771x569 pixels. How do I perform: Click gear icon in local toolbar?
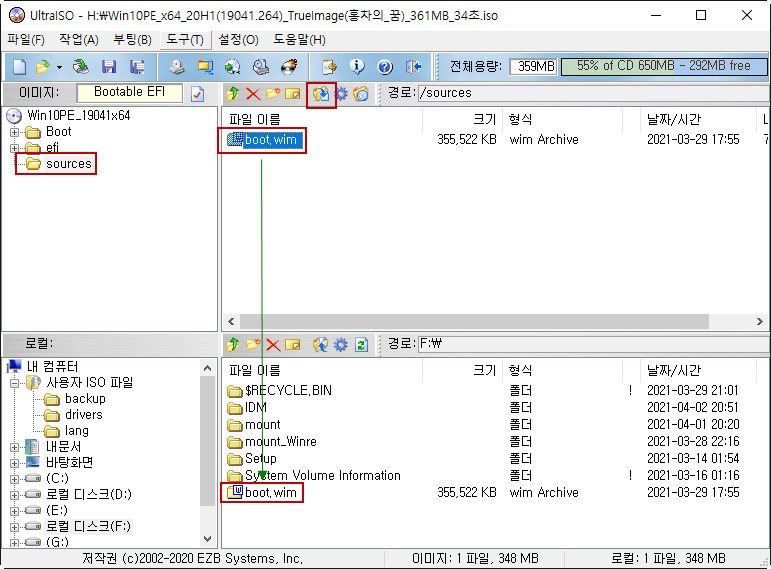pos(341,344)
